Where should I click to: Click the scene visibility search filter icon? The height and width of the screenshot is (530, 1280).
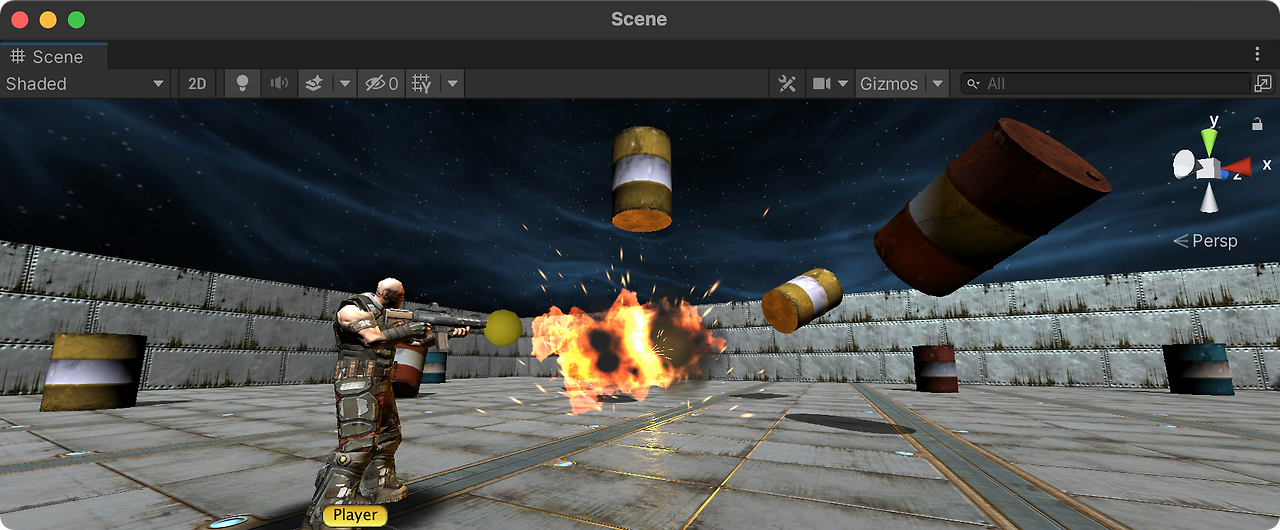tap(1263, 84)
